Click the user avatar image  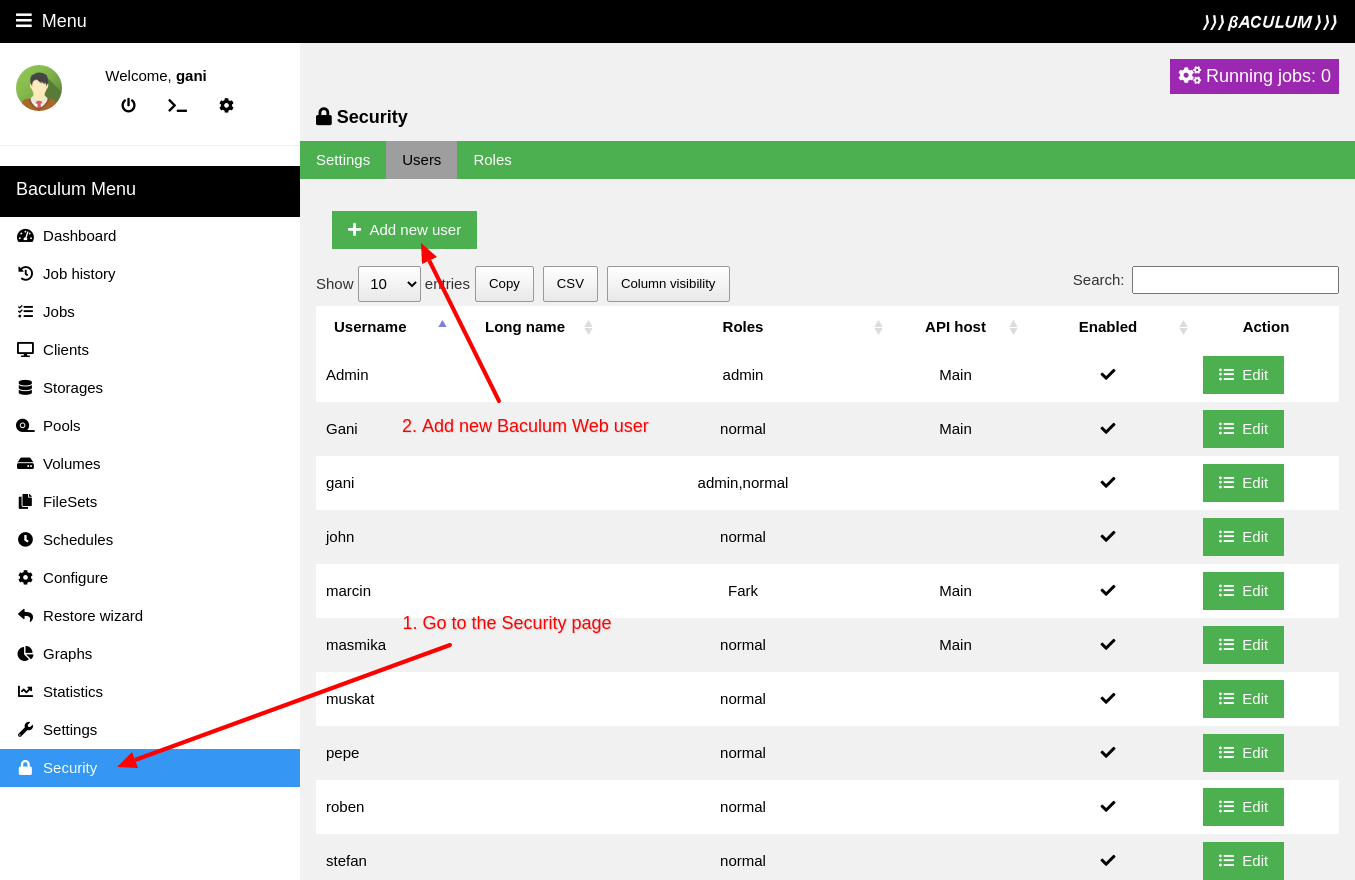[39, 88]
